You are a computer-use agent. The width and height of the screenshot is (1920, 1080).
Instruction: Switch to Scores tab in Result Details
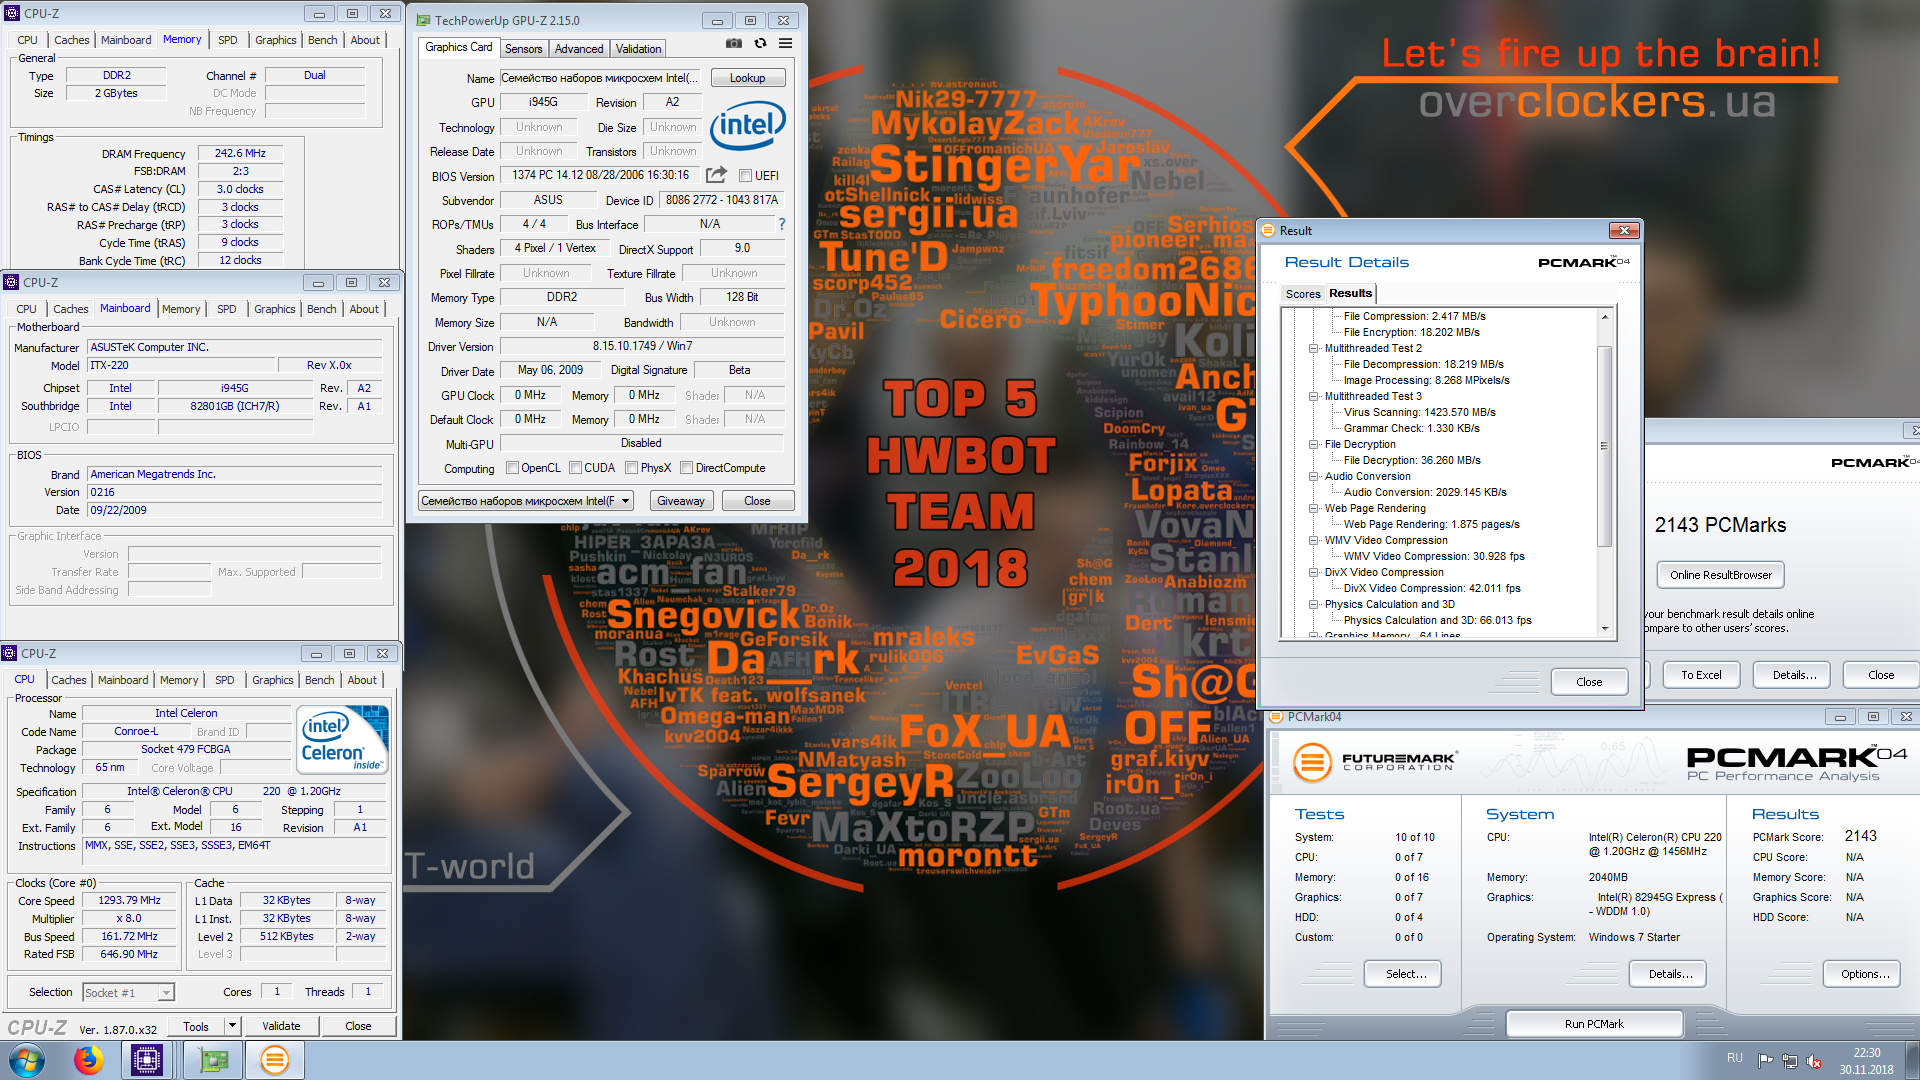click(x=1302, y=294)
